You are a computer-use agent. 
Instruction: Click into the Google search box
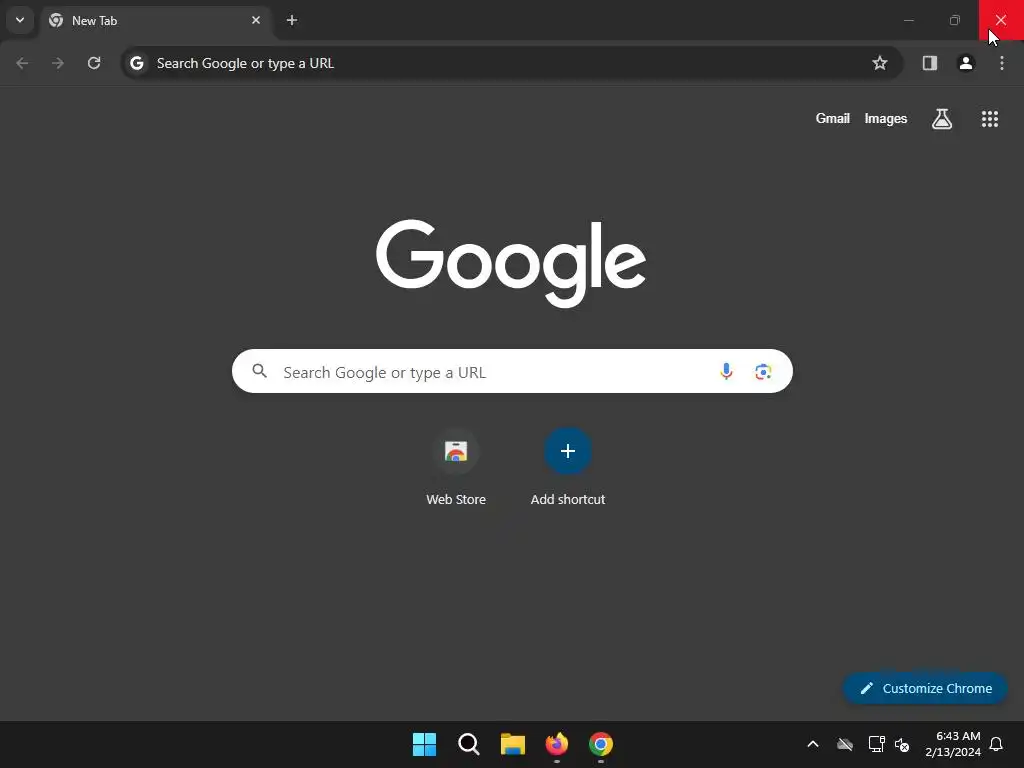512,372
